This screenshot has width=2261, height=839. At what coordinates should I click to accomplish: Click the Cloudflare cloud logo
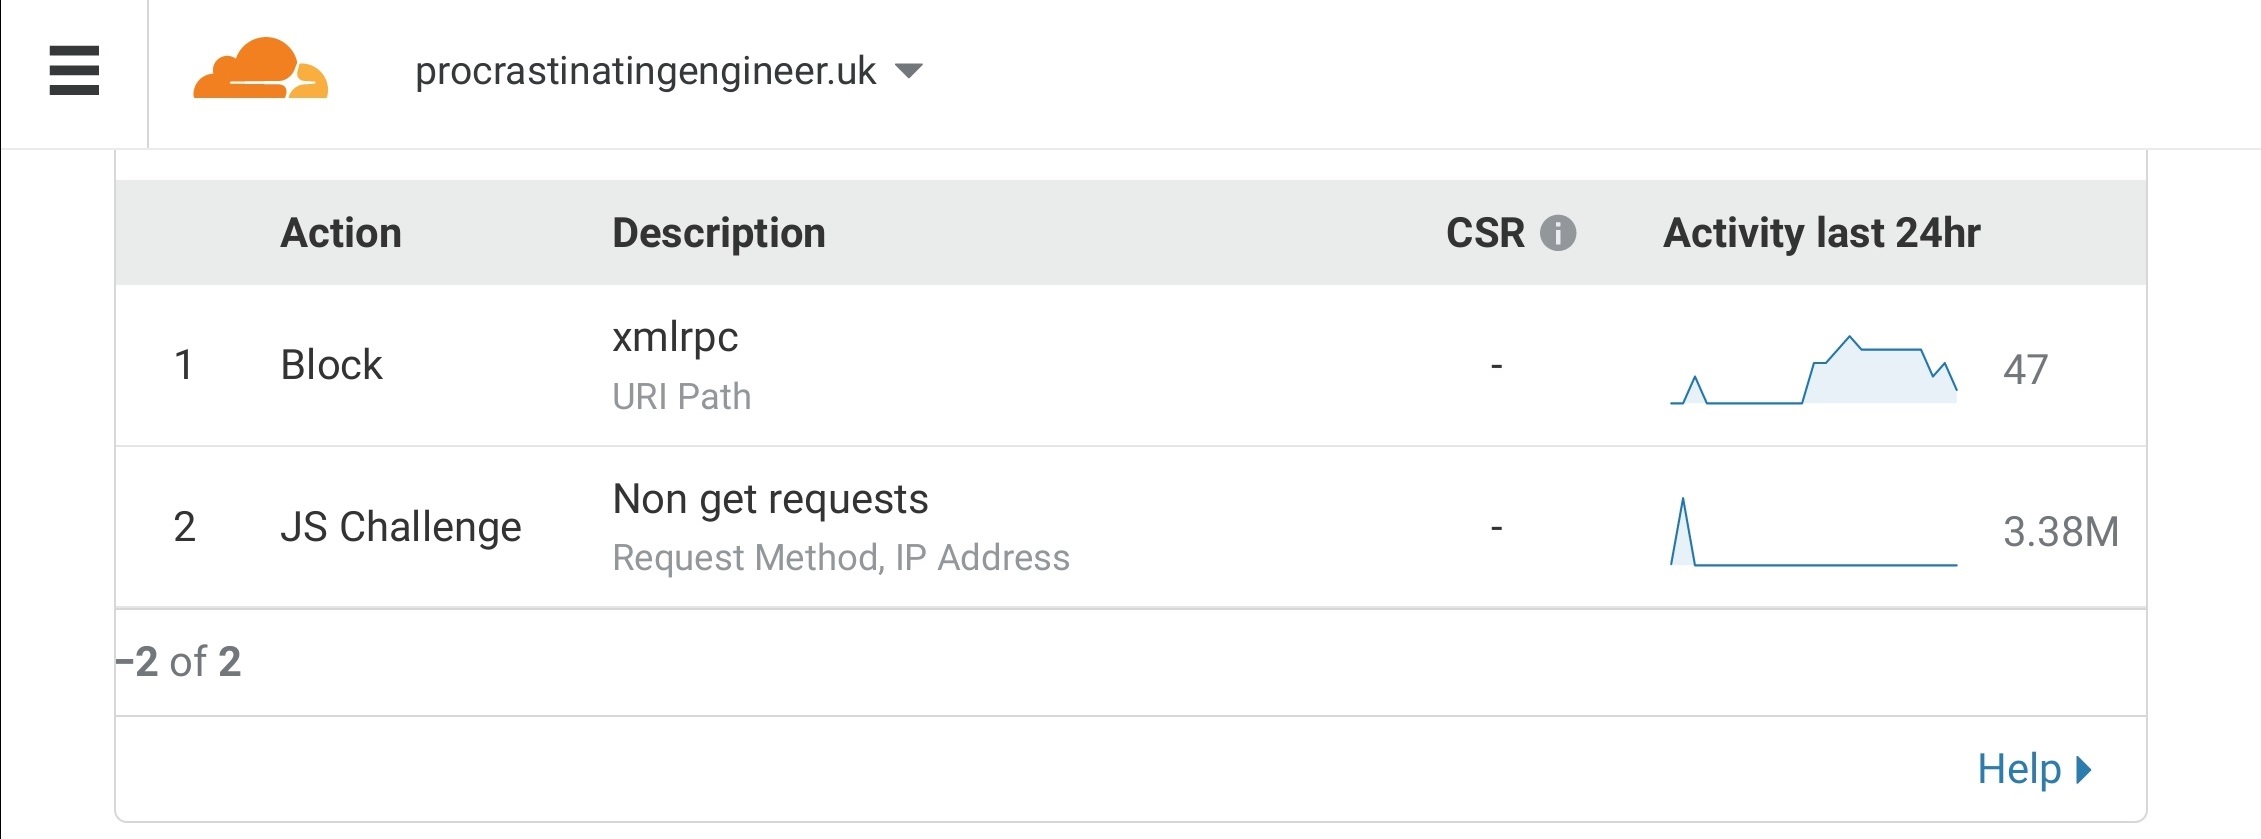260,69
